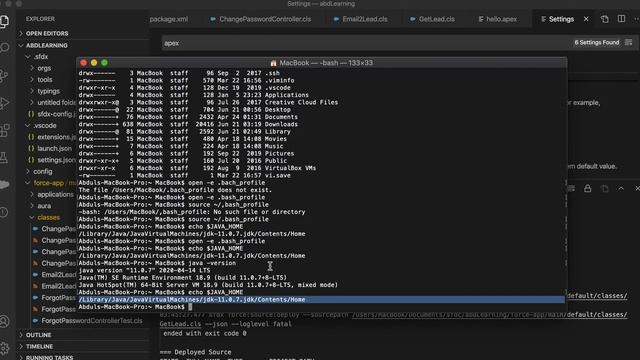This screenshot has width=640, height=360.
Task: Open the Manage gear in the activity bar
Action: click(4, 348)
